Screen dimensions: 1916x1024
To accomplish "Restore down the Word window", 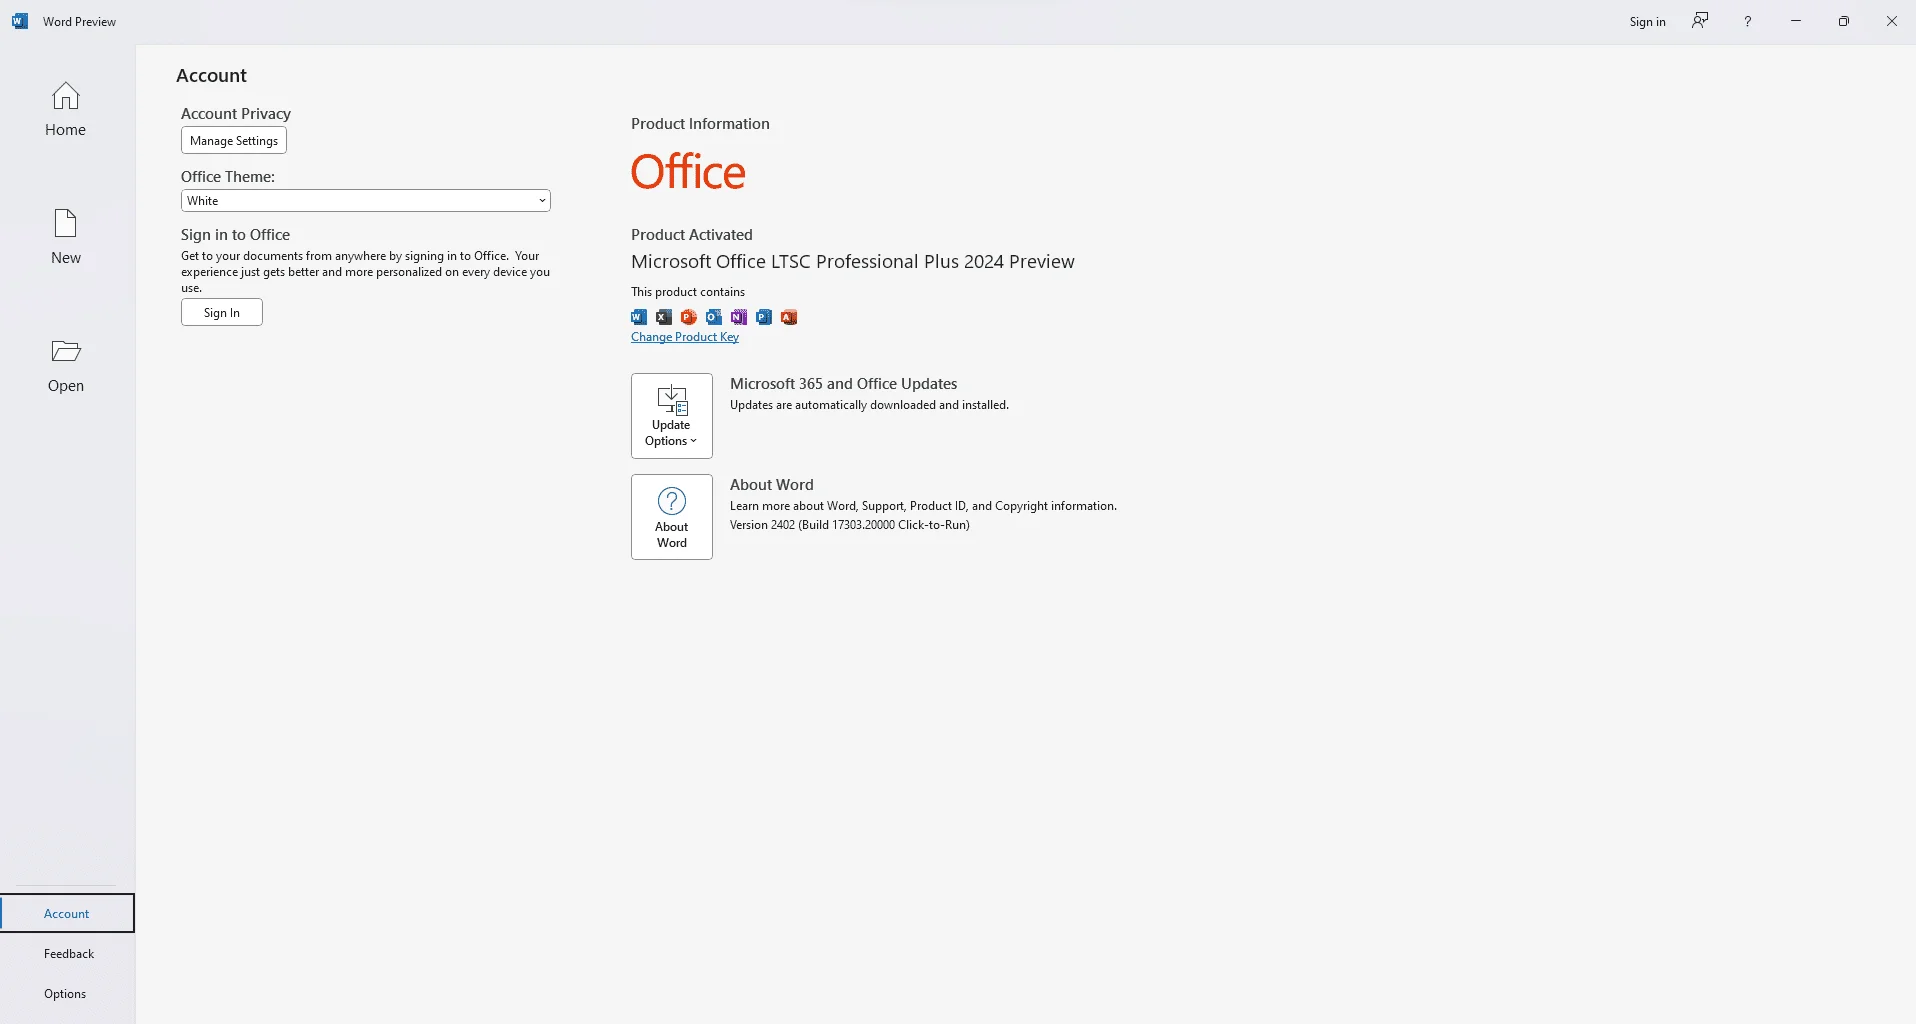I will click(1844, 21).
